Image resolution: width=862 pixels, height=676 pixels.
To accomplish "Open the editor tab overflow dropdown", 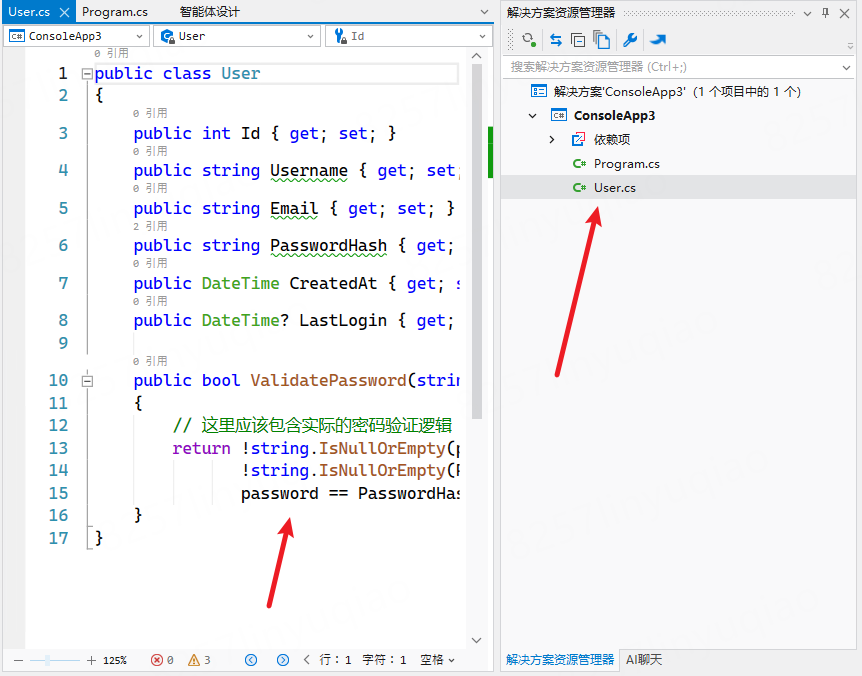I will (484, 12).
